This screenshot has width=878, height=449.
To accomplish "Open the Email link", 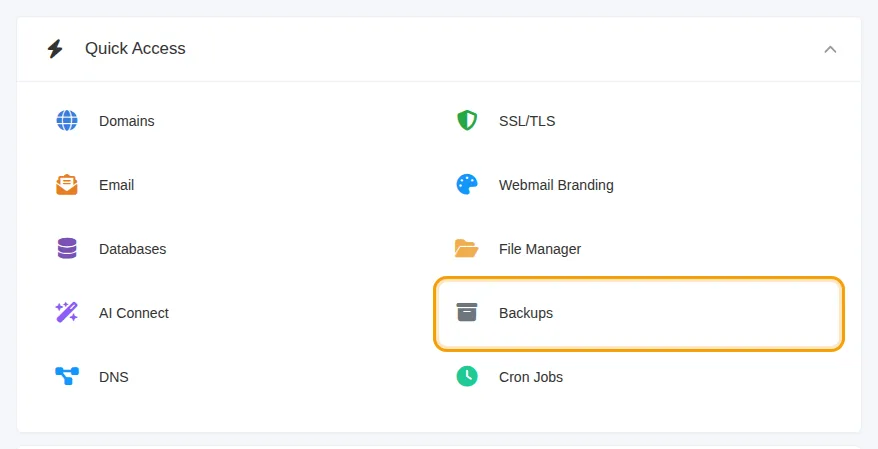I will click(x=116, y=185).
